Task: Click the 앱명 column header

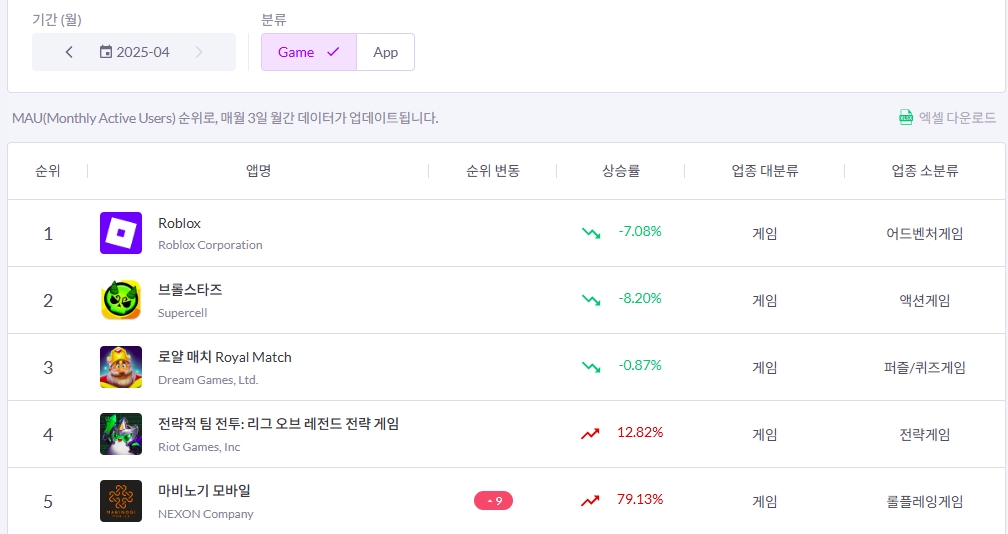Action: coord(259,171)
